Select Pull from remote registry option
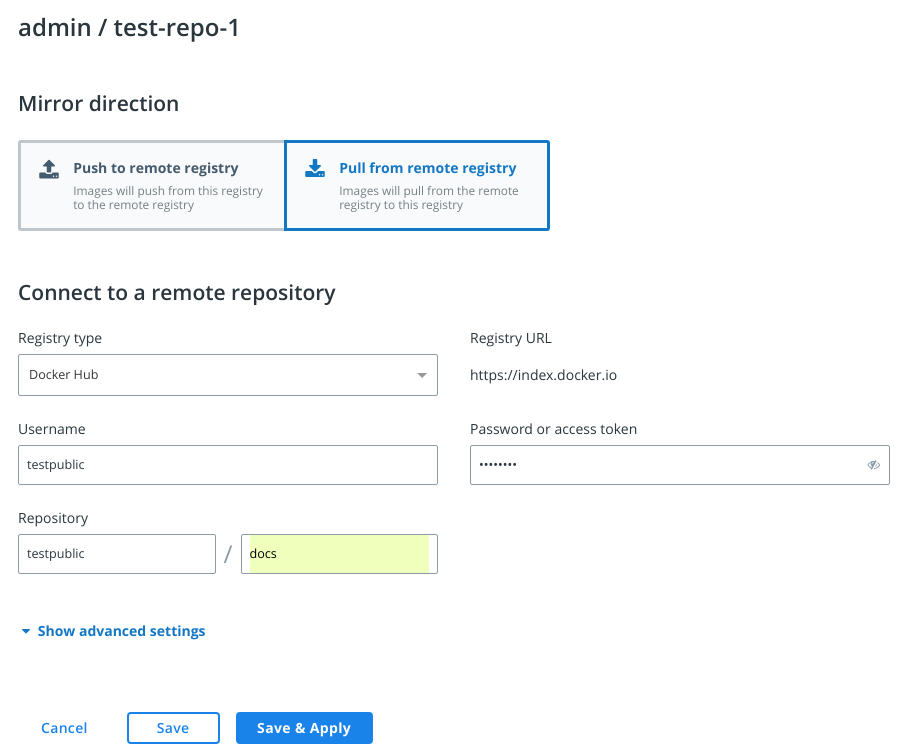Image resolution: width=916 pixels, height=752 pixels. (417, 186)
